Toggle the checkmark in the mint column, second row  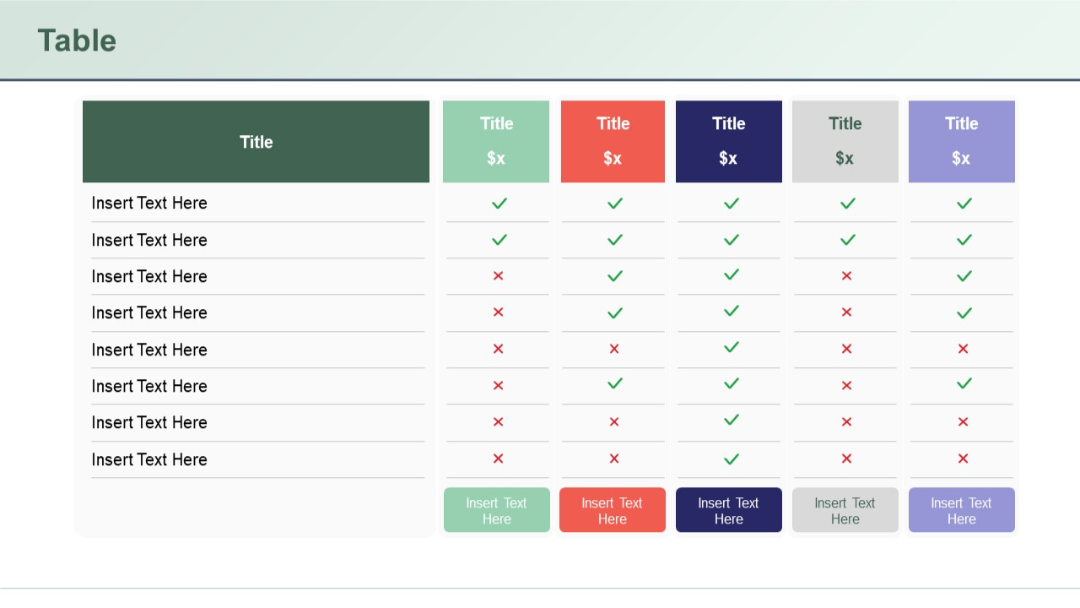coord(497,239)
